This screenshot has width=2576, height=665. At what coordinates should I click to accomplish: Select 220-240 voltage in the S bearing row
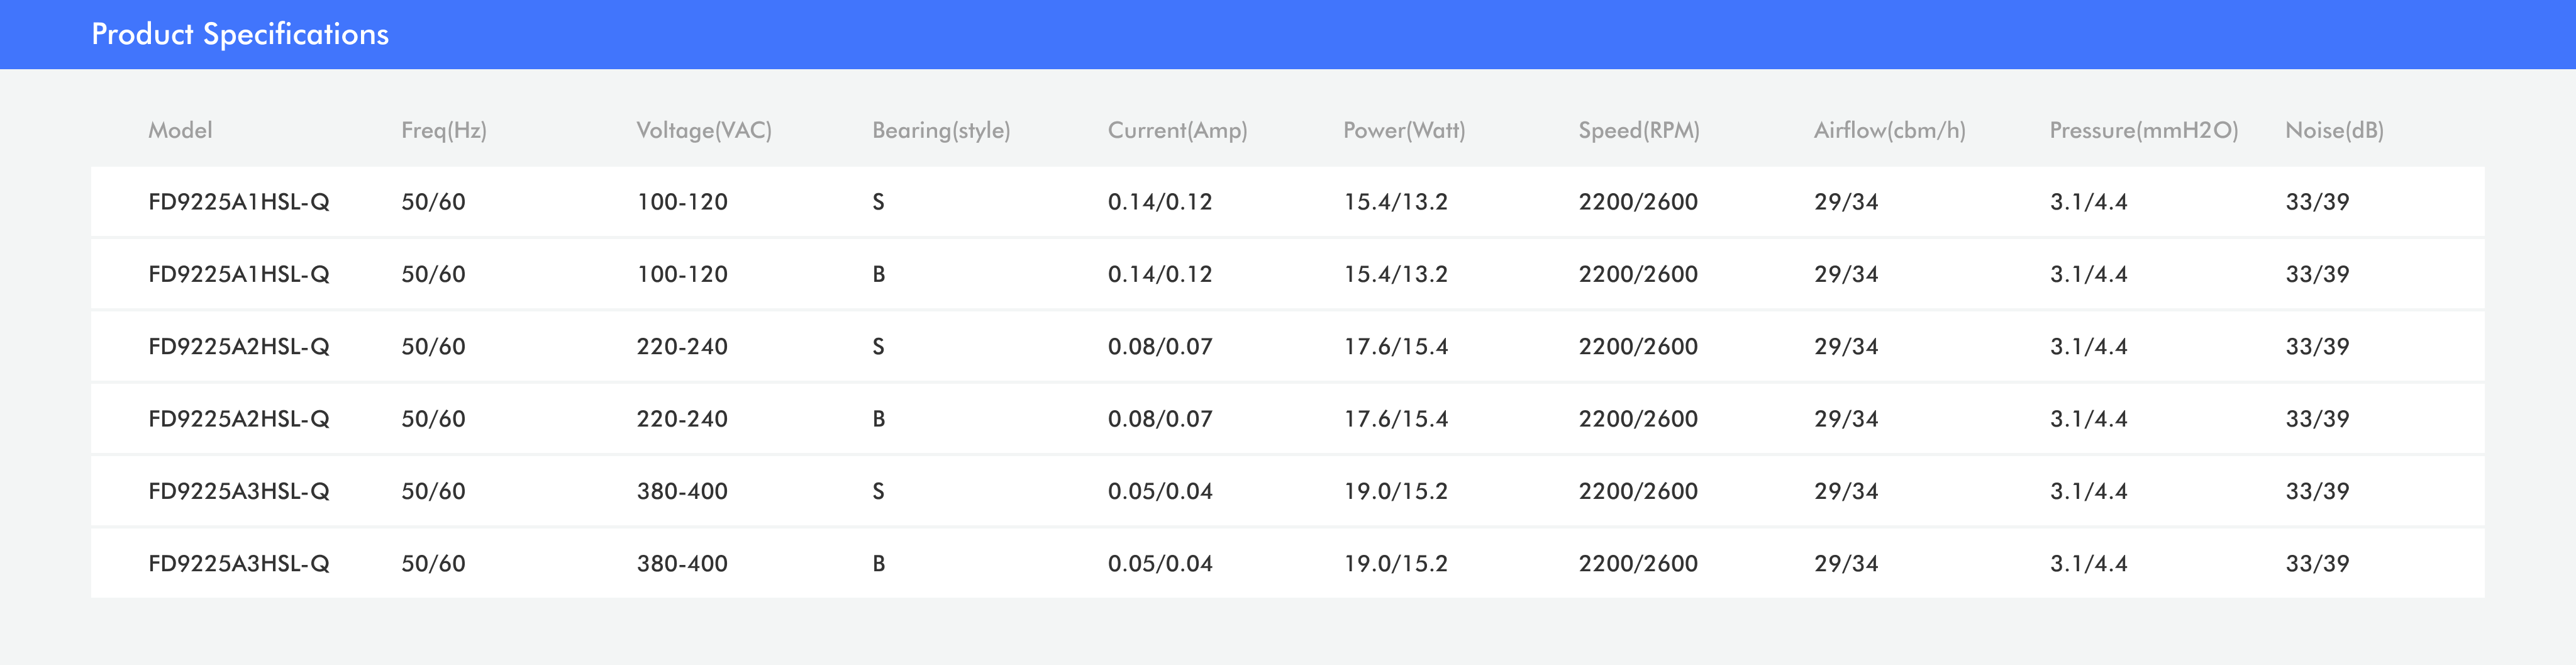(x=682, y=347)
